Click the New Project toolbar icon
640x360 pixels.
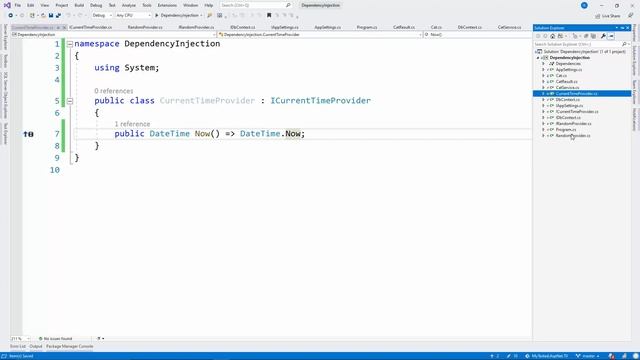[x=32, y=16]
